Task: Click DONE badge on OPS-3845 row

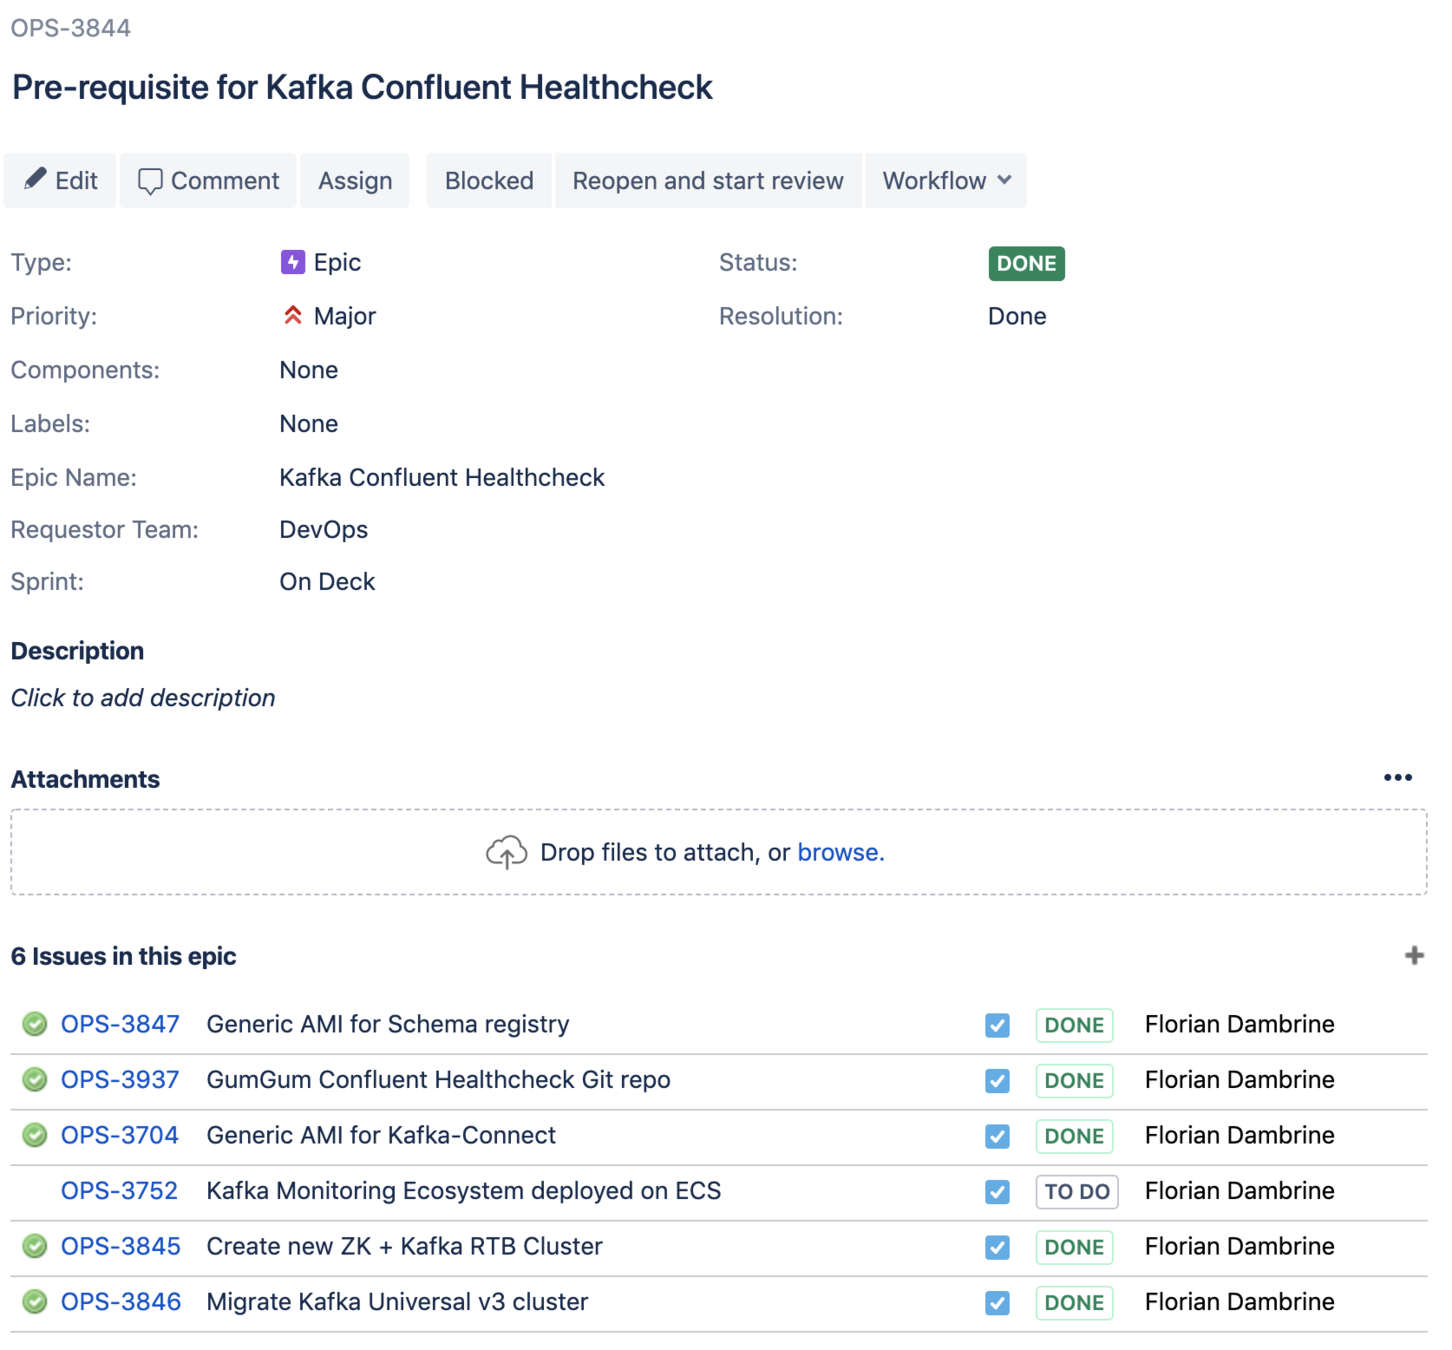Action: [x=1074, y=1247]
